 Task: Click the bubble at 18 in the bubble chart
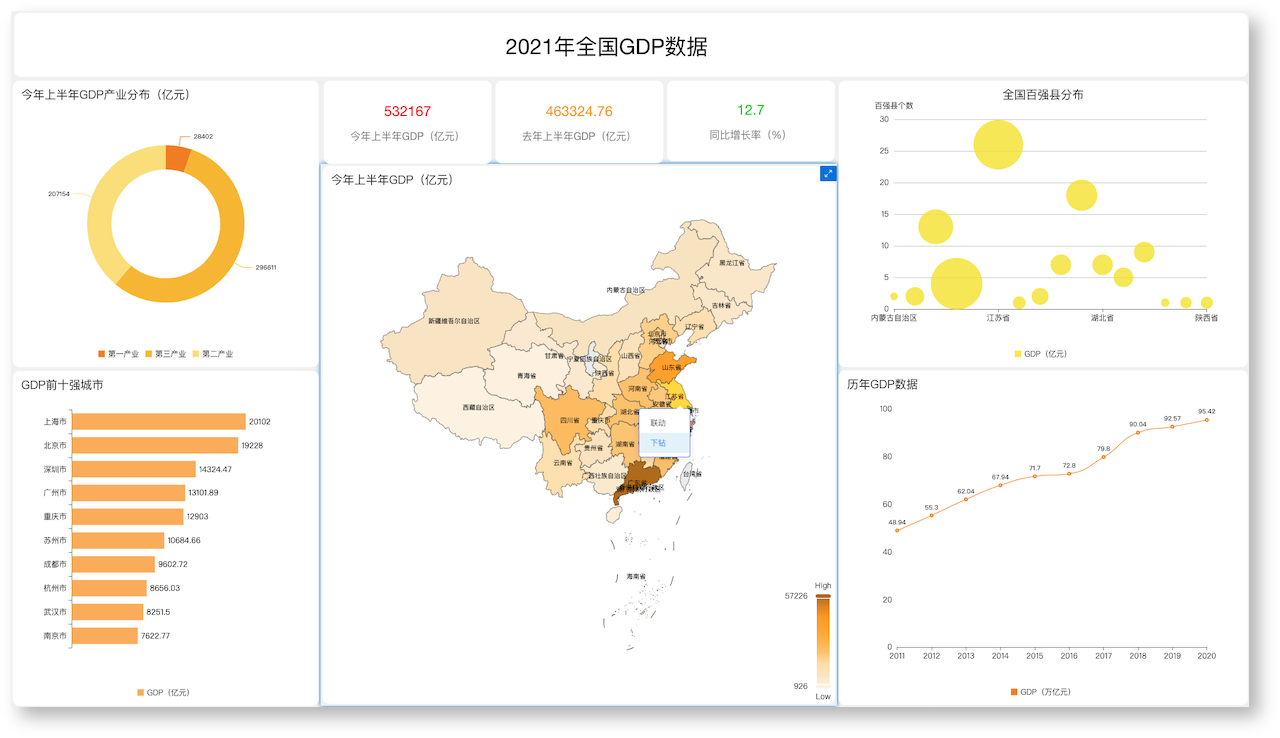click(1081, 195)
